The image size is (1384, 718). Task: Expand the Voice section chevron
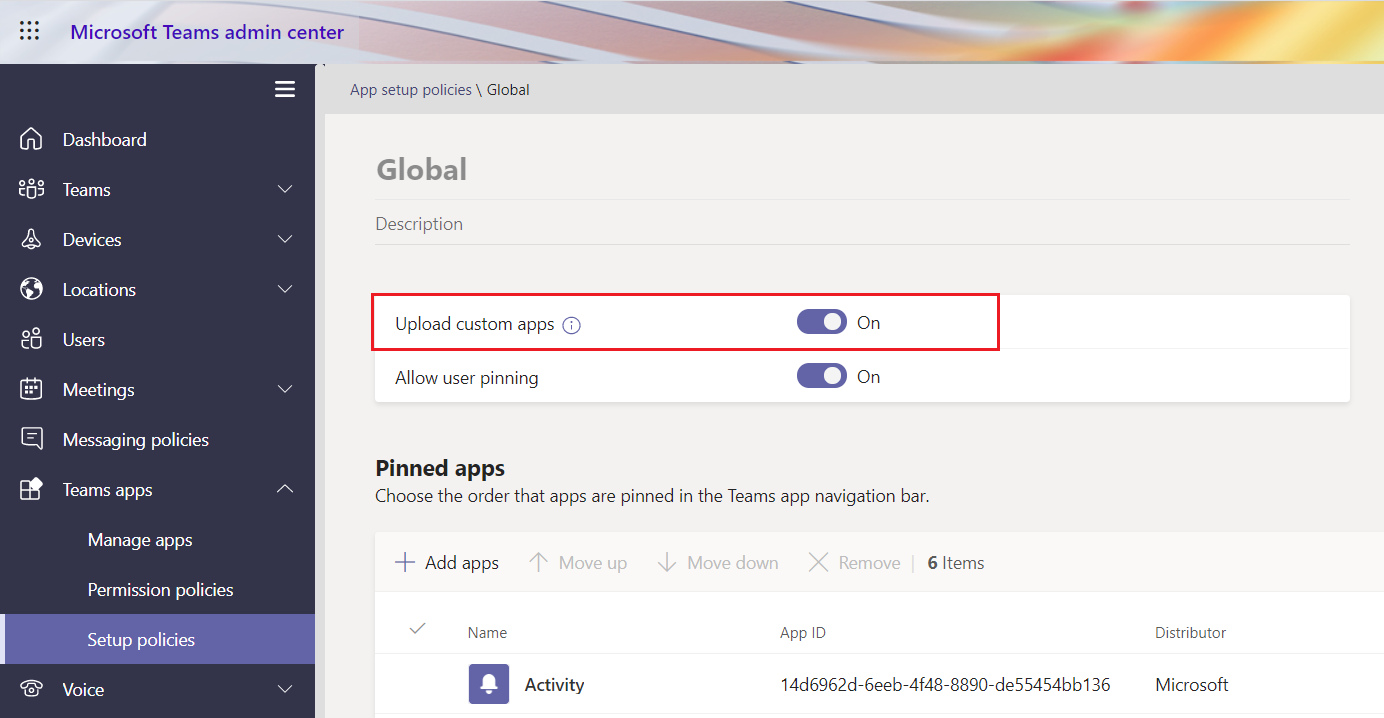[285, 689]
